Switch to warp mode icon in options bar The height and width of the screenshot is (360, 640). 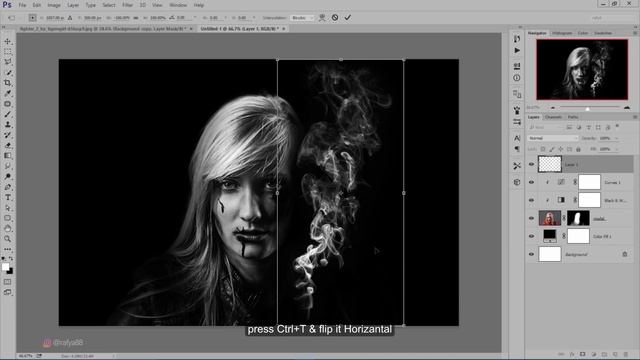coord(322,18)
